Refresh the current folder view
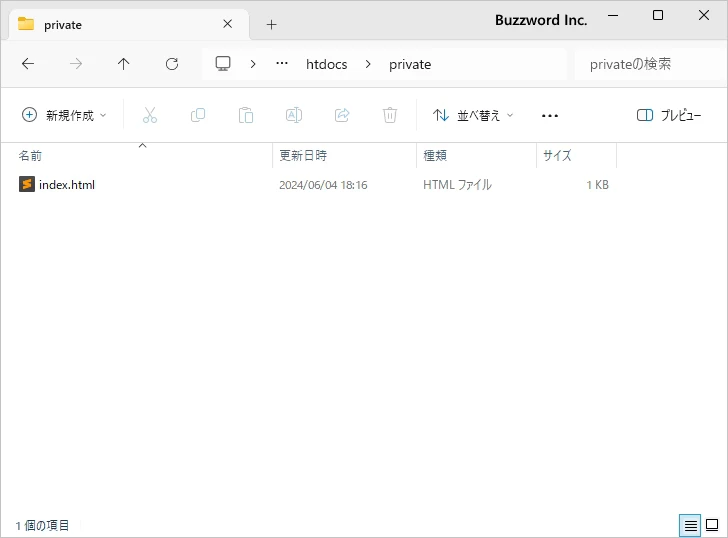 click(172, 64)
